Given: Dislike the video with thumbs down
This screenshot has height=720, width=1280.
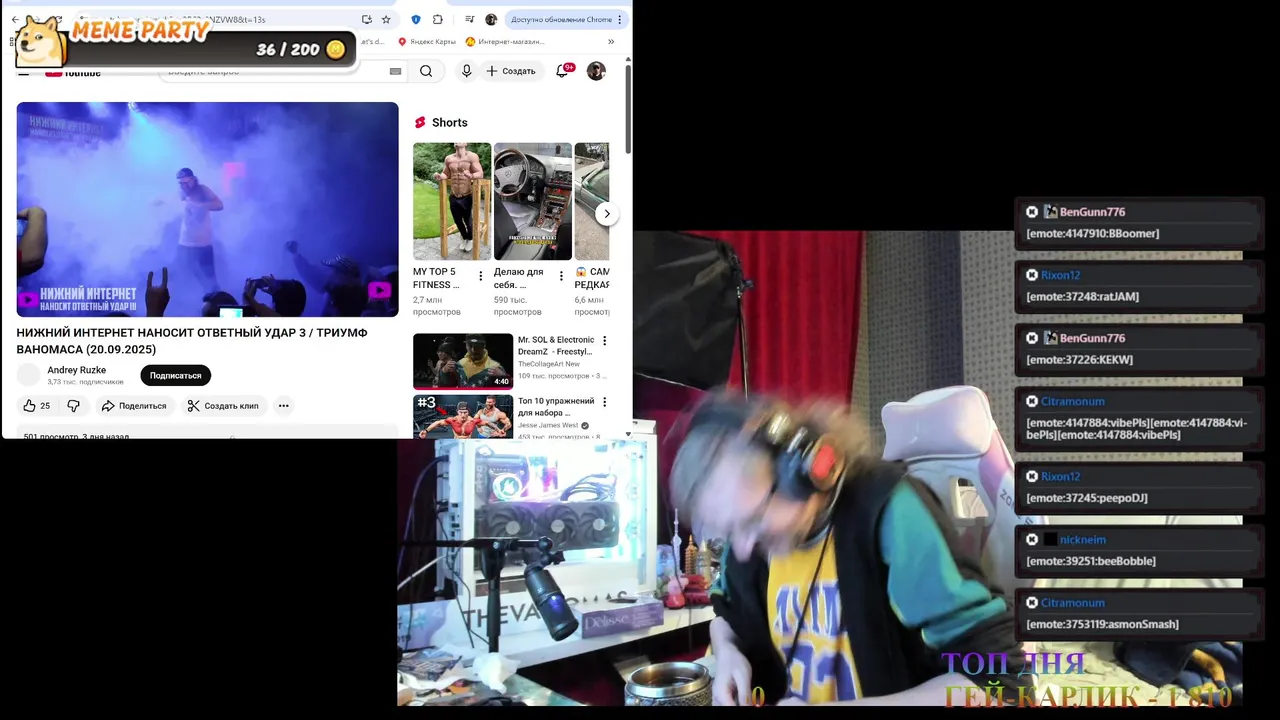Looking at the screenshot, I should pos(73,406).
